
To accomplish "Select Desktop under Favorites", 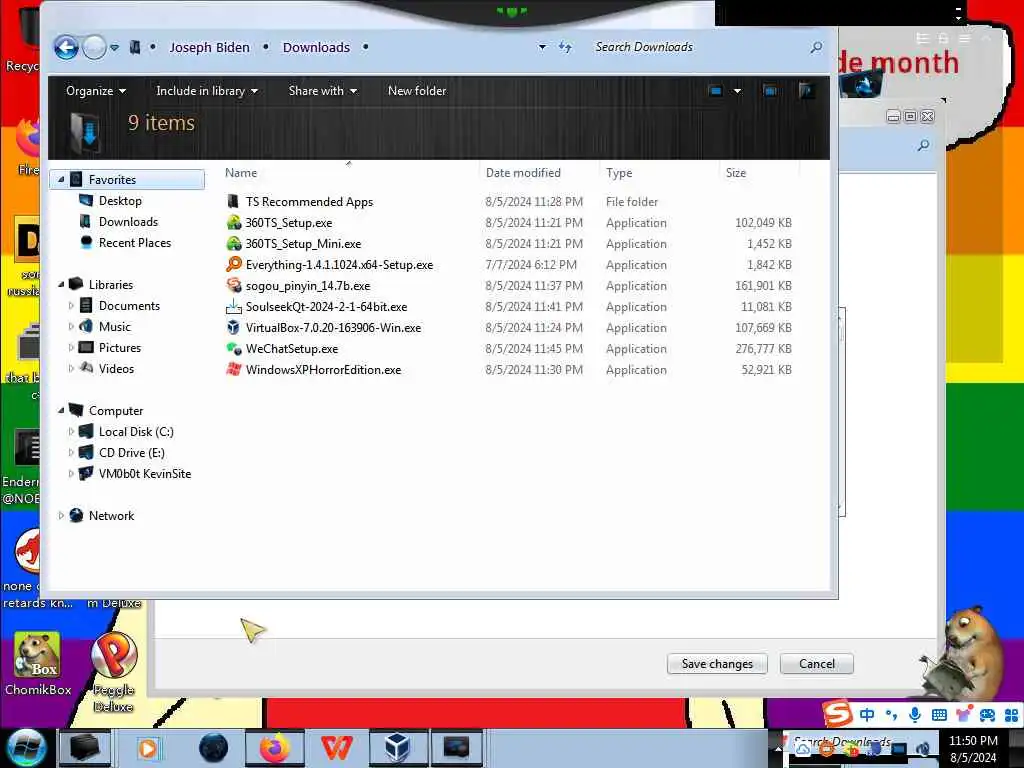I will click(x=120, y=200).
